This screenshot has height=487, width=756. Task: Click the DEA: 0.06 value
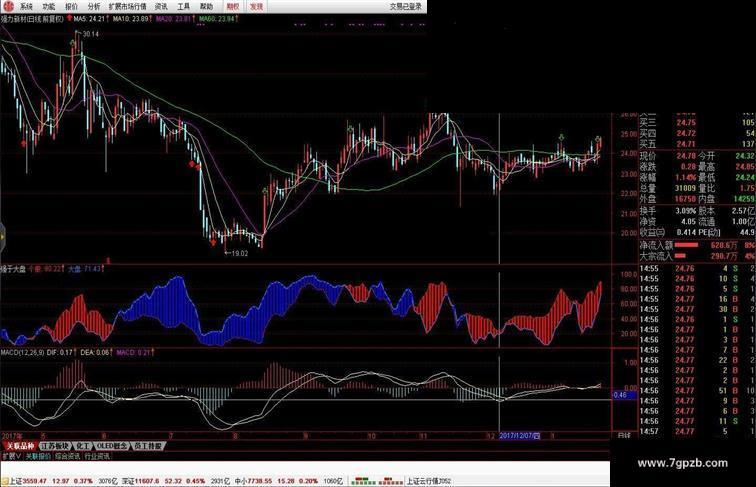[95, 352]
